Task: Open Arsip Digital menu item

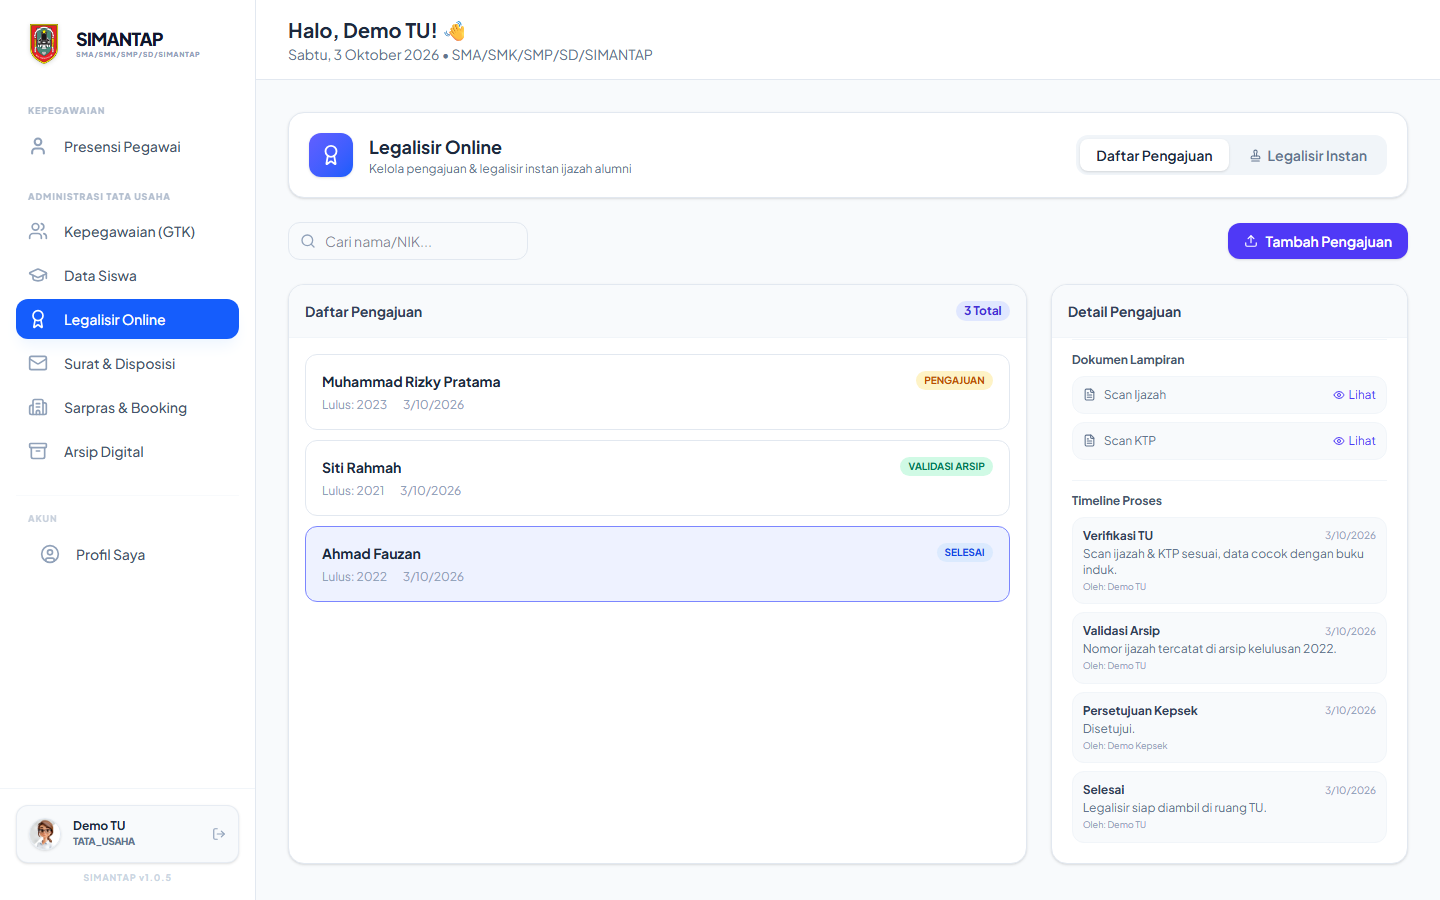Action: pyautogui.click(x=127, y=452)
